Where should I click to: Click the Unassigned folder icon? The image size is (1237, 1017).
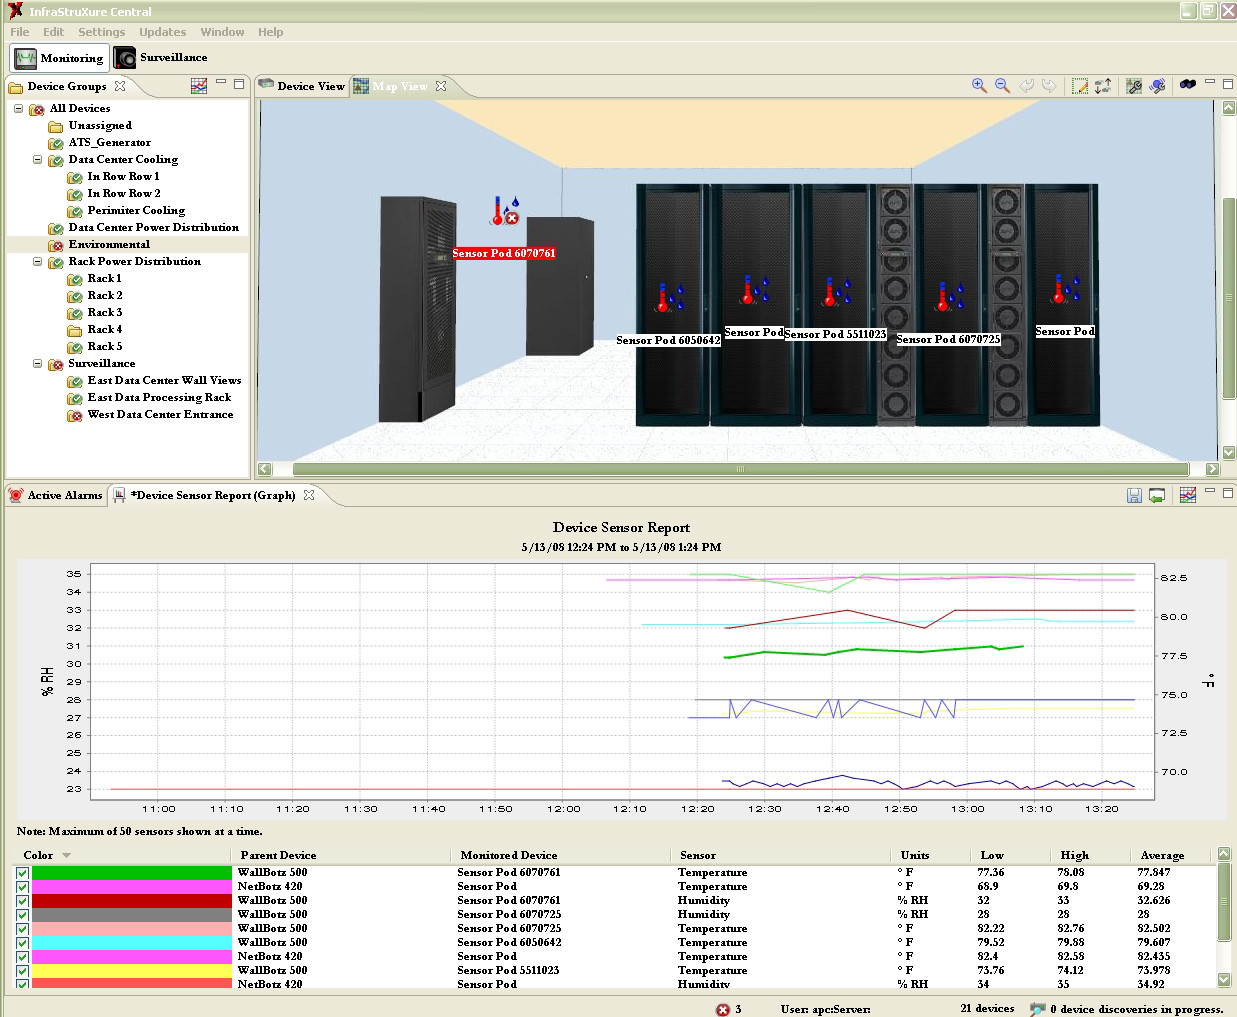56,126
